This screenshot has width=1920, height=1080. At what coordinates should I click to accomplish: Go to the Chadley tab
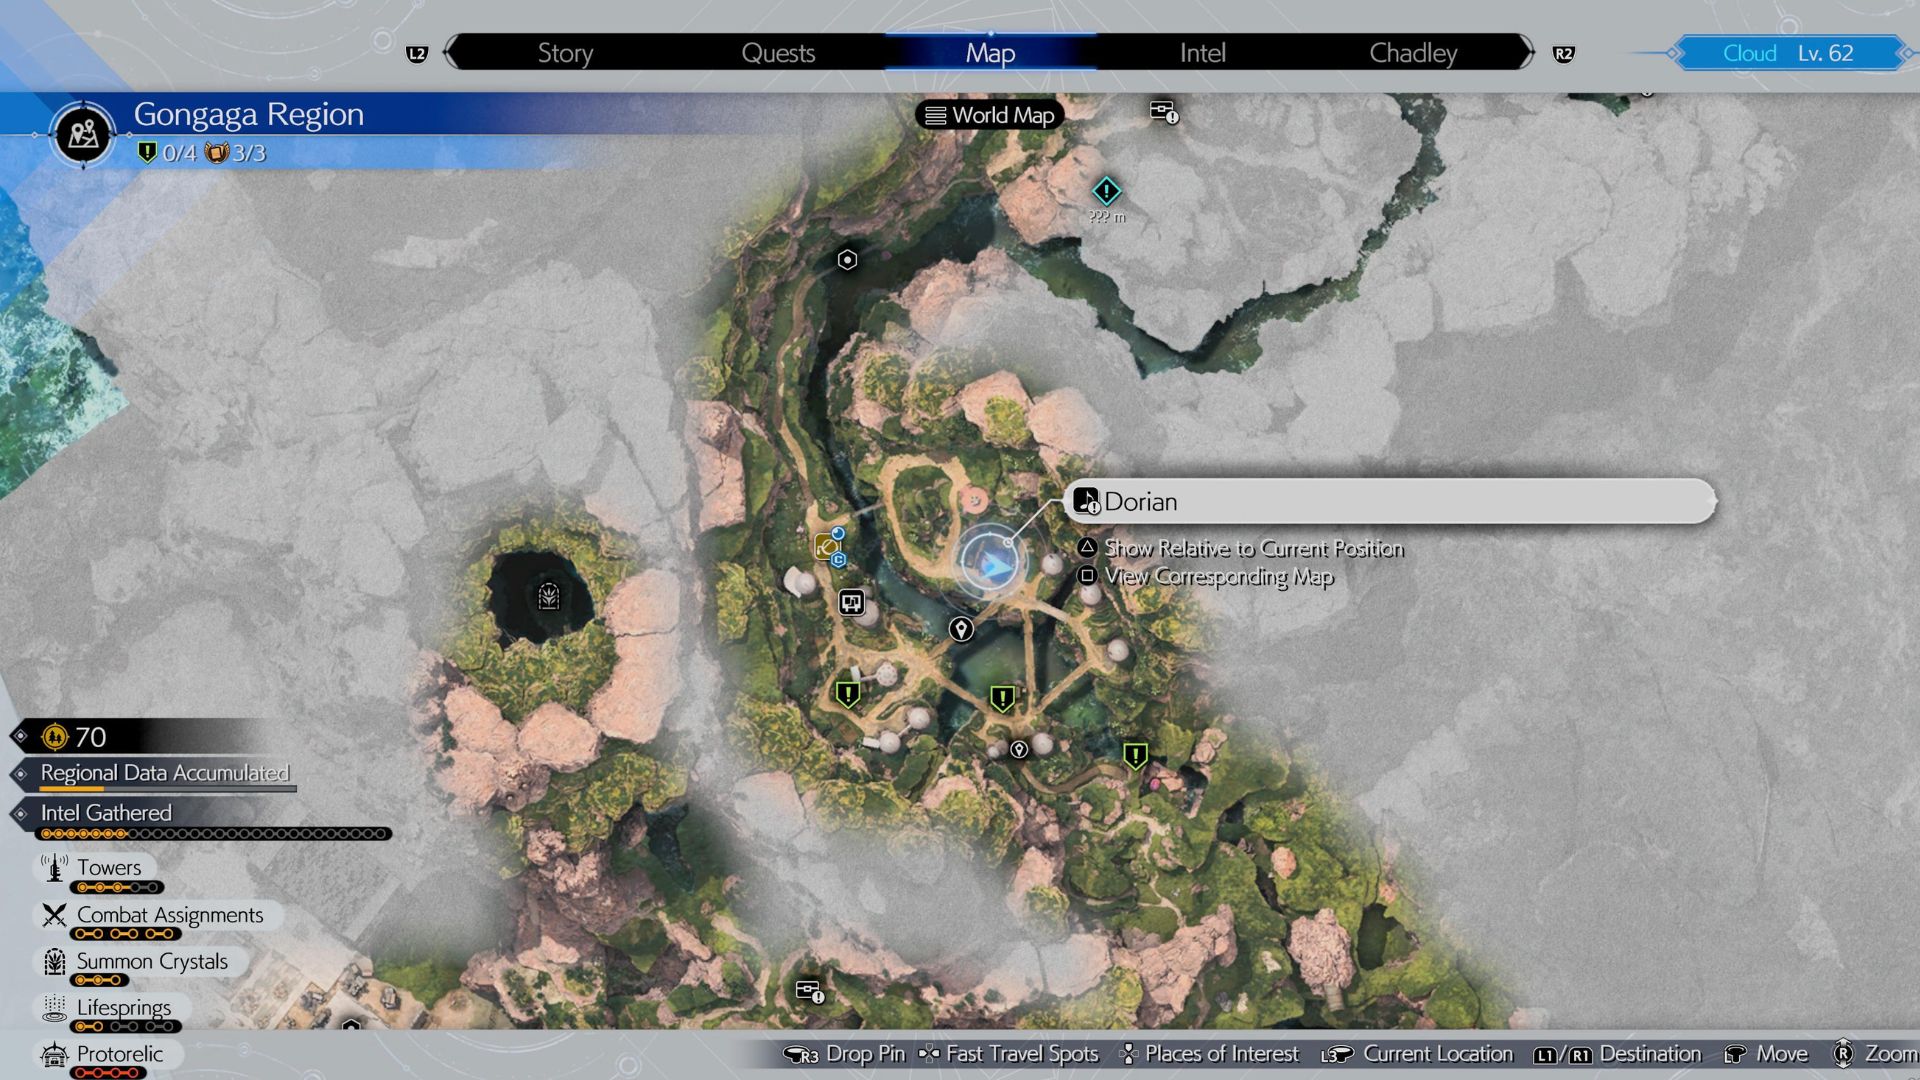pyautogui.click(x=1412, y=53)
